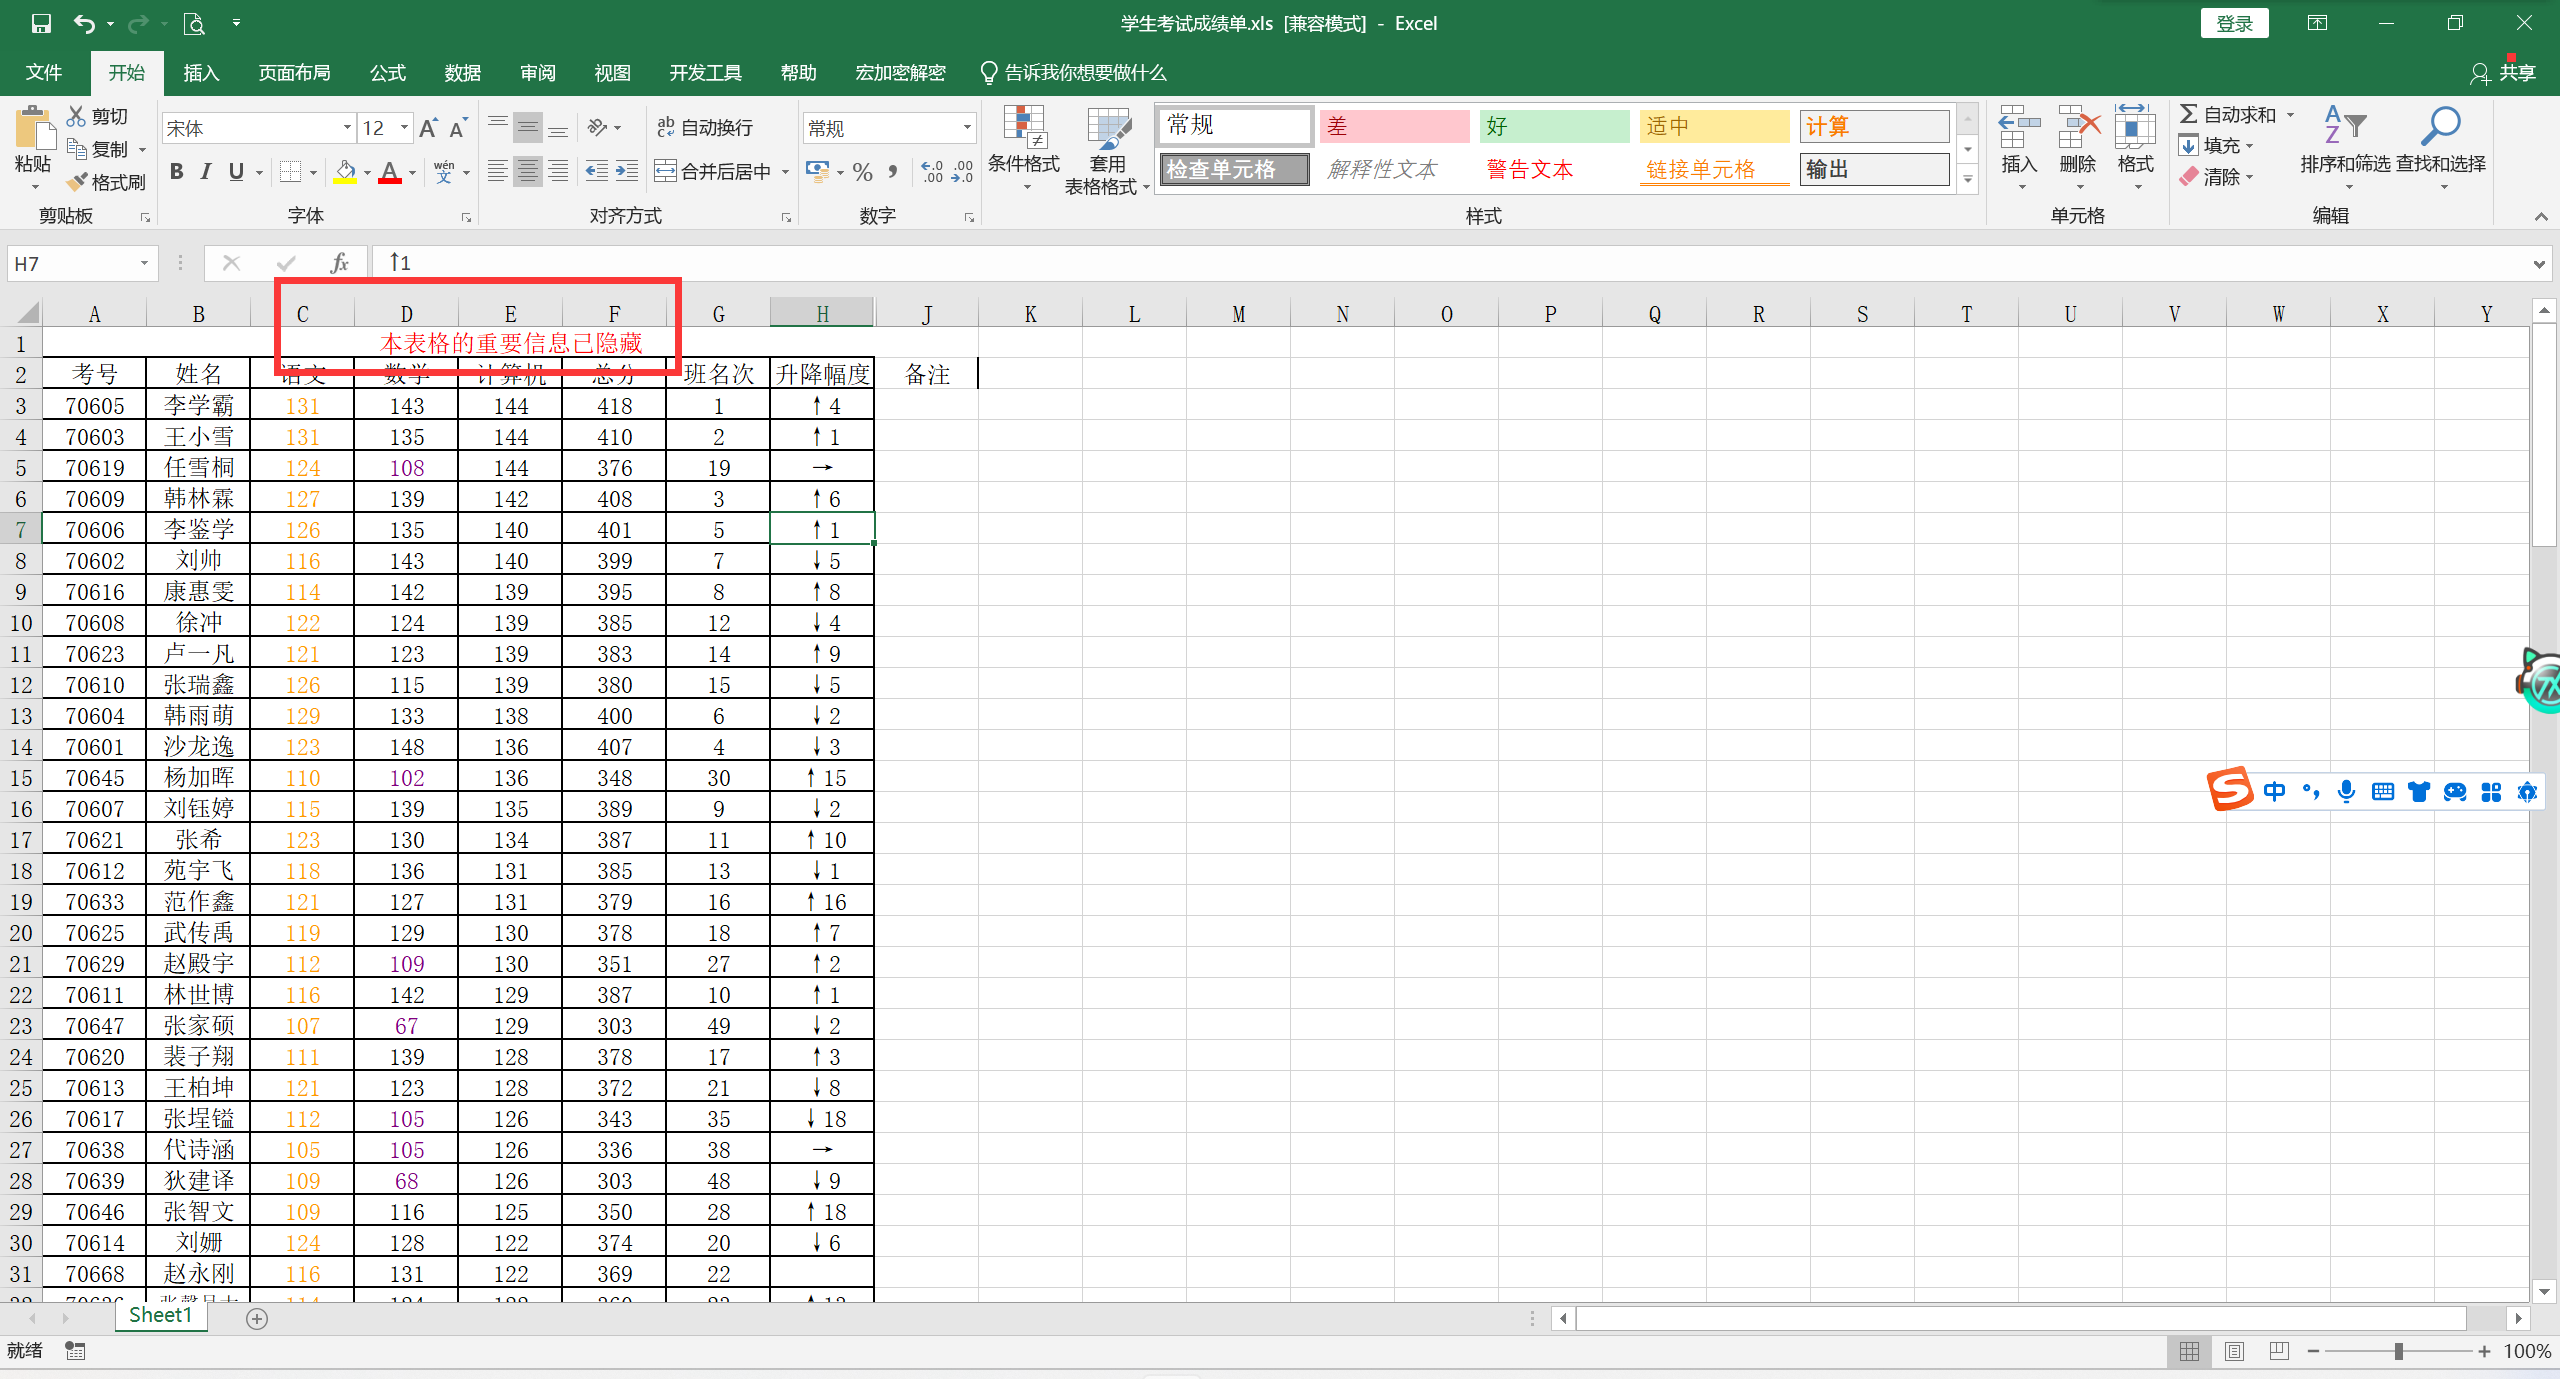Viewport: 2560px width, 1379px height.
Task: Open the font name dropdown showing 宋体
Action: point(347,127)
